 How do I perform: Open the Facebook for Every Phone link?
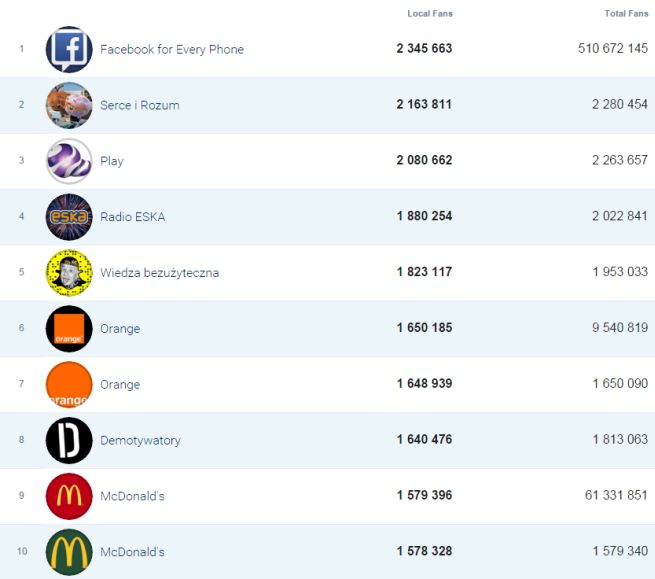(x=172, y=49)
